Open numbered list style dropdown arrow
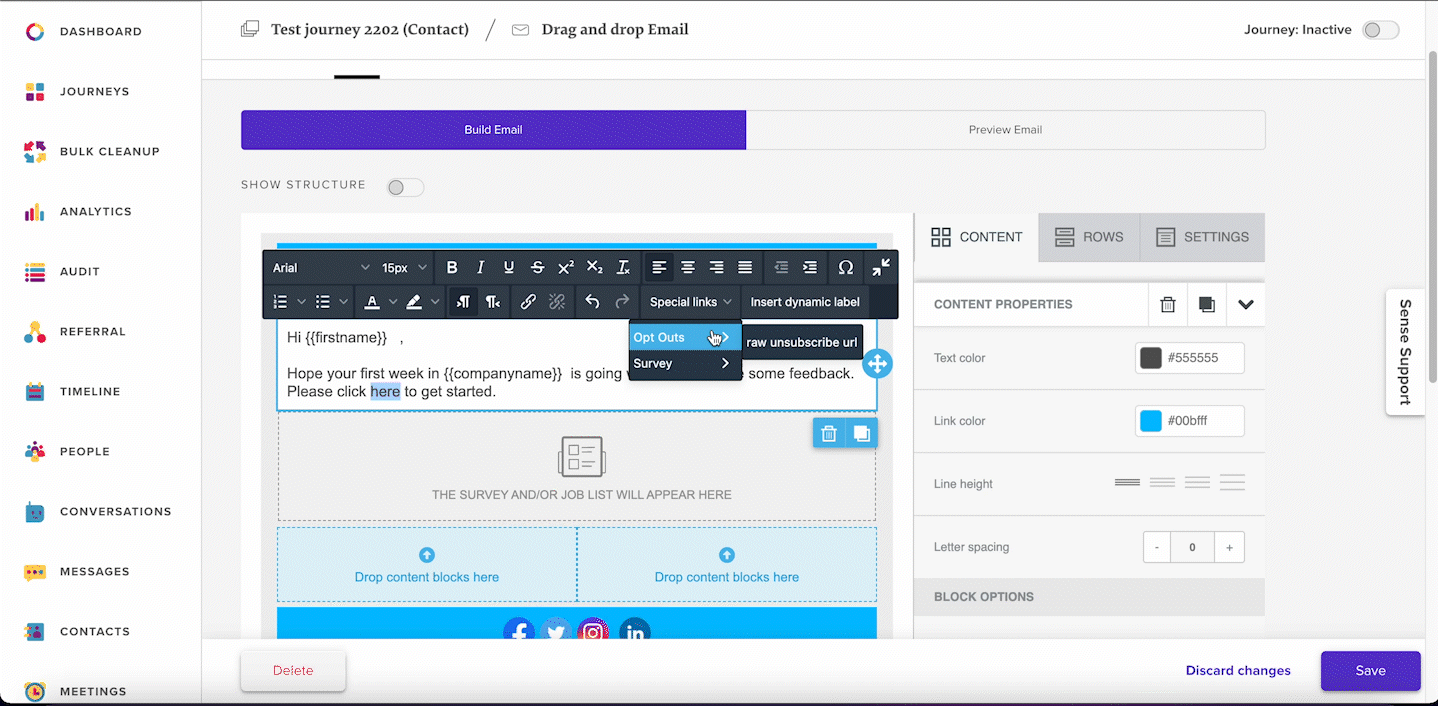This screenshot has width=1438, height=706. [x=301, y=302]
